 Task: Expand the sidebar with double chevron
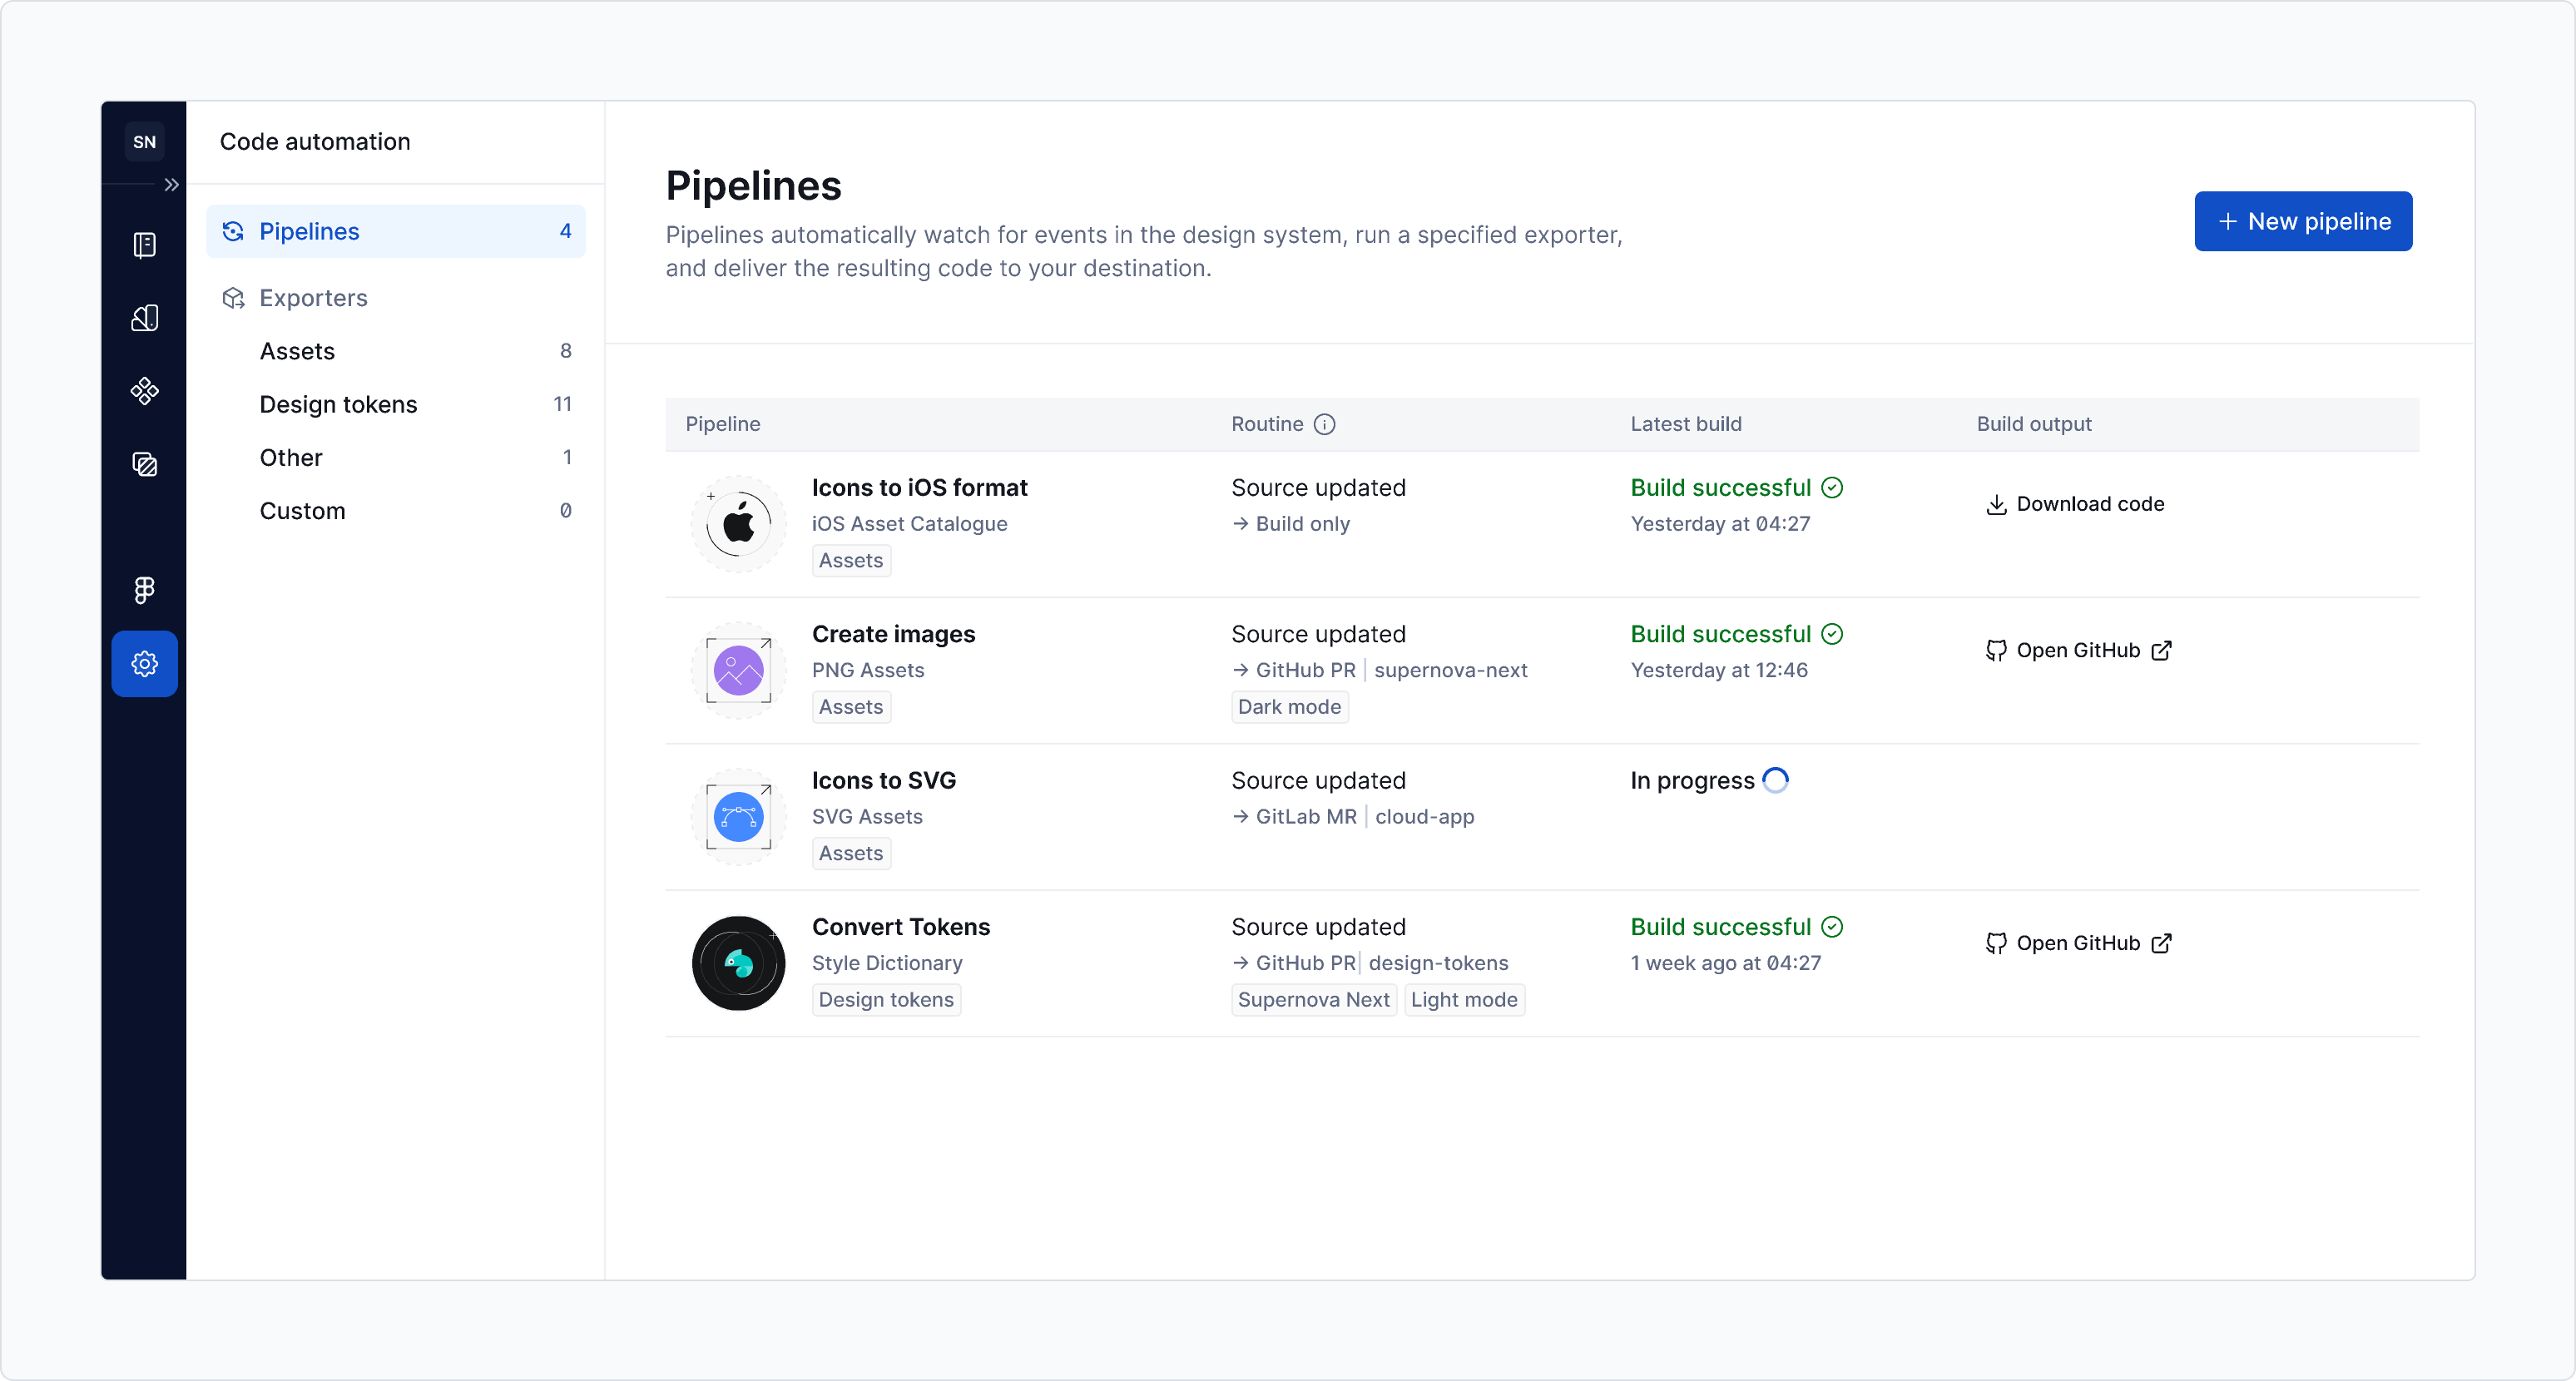171,185
